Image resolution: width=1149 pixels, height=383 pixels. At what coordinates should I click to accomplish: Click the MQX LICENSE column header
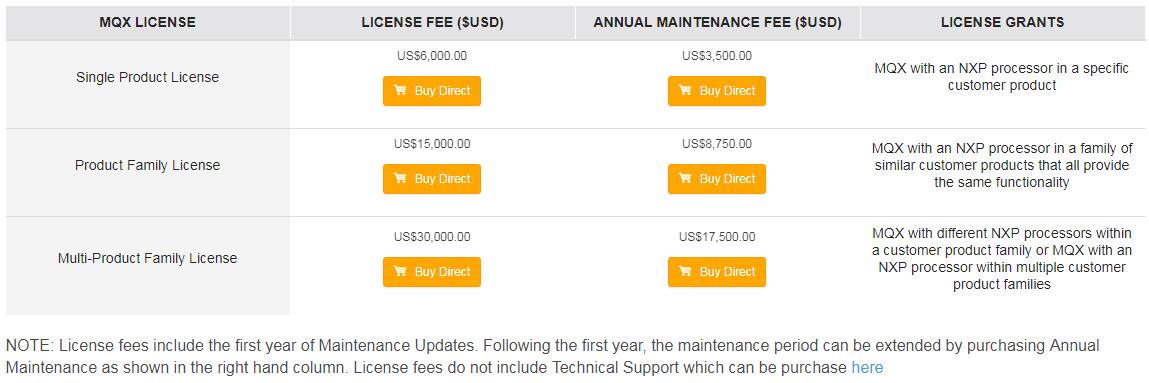pyautogui.click(x=147, y=23)
